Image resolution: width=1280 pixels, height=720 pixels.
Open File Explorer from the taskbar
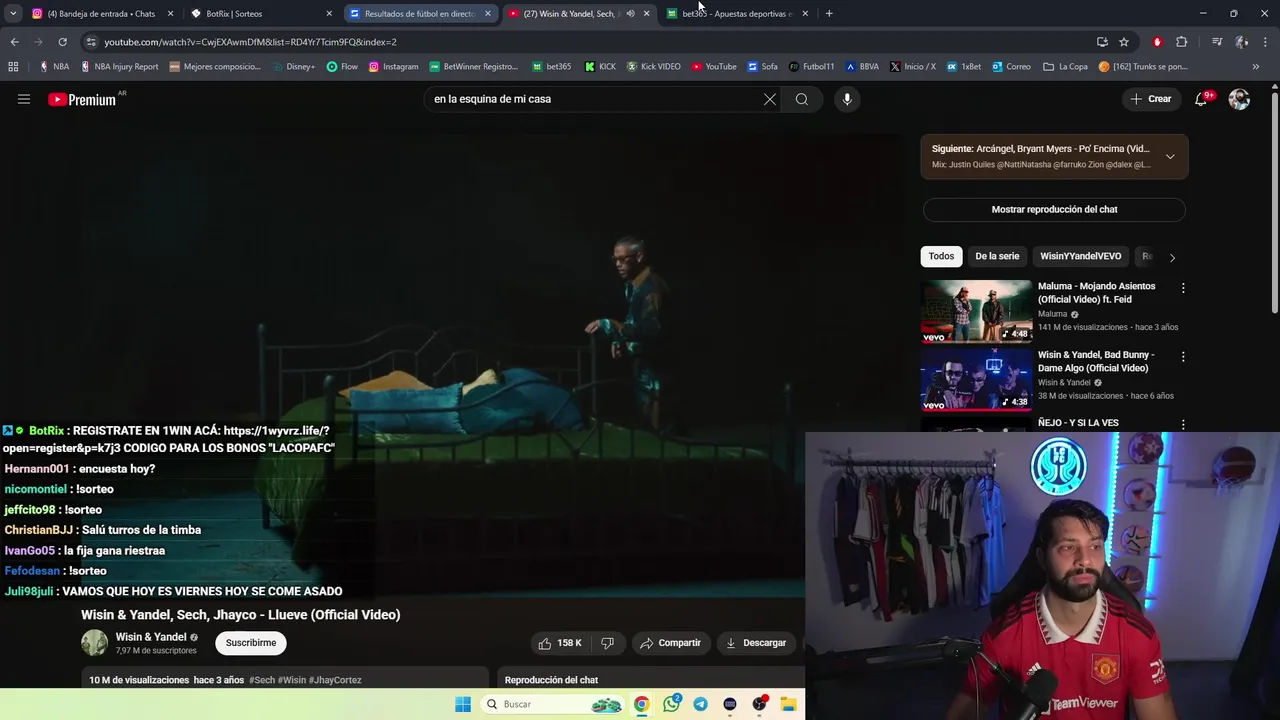click(788, 704)
